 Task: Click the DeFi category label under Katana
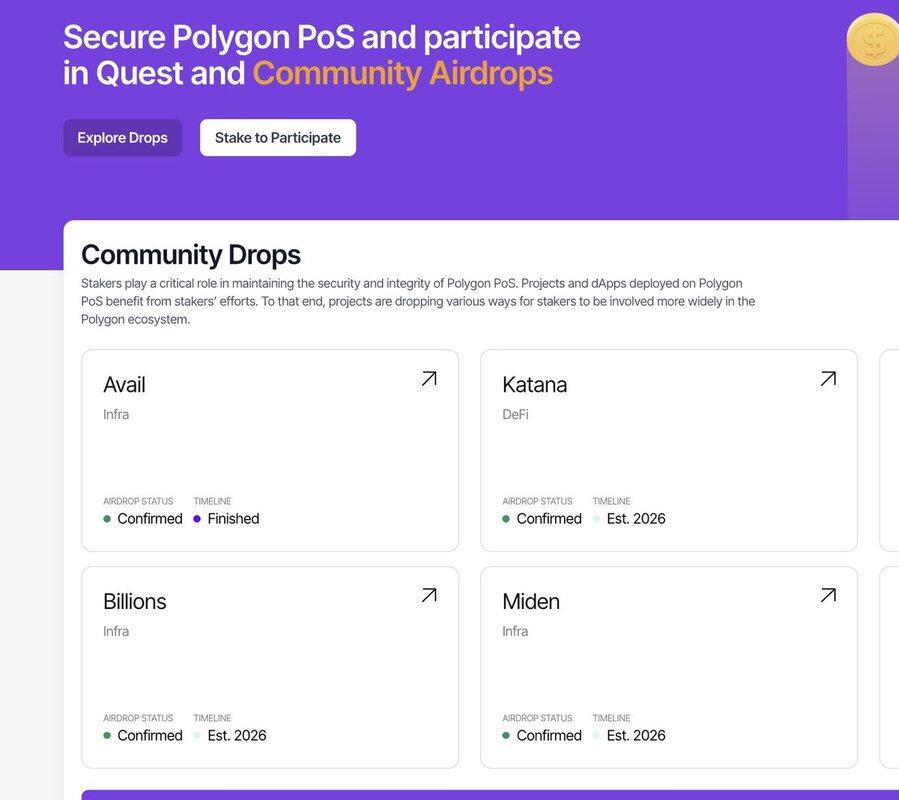tap(515, 414)
